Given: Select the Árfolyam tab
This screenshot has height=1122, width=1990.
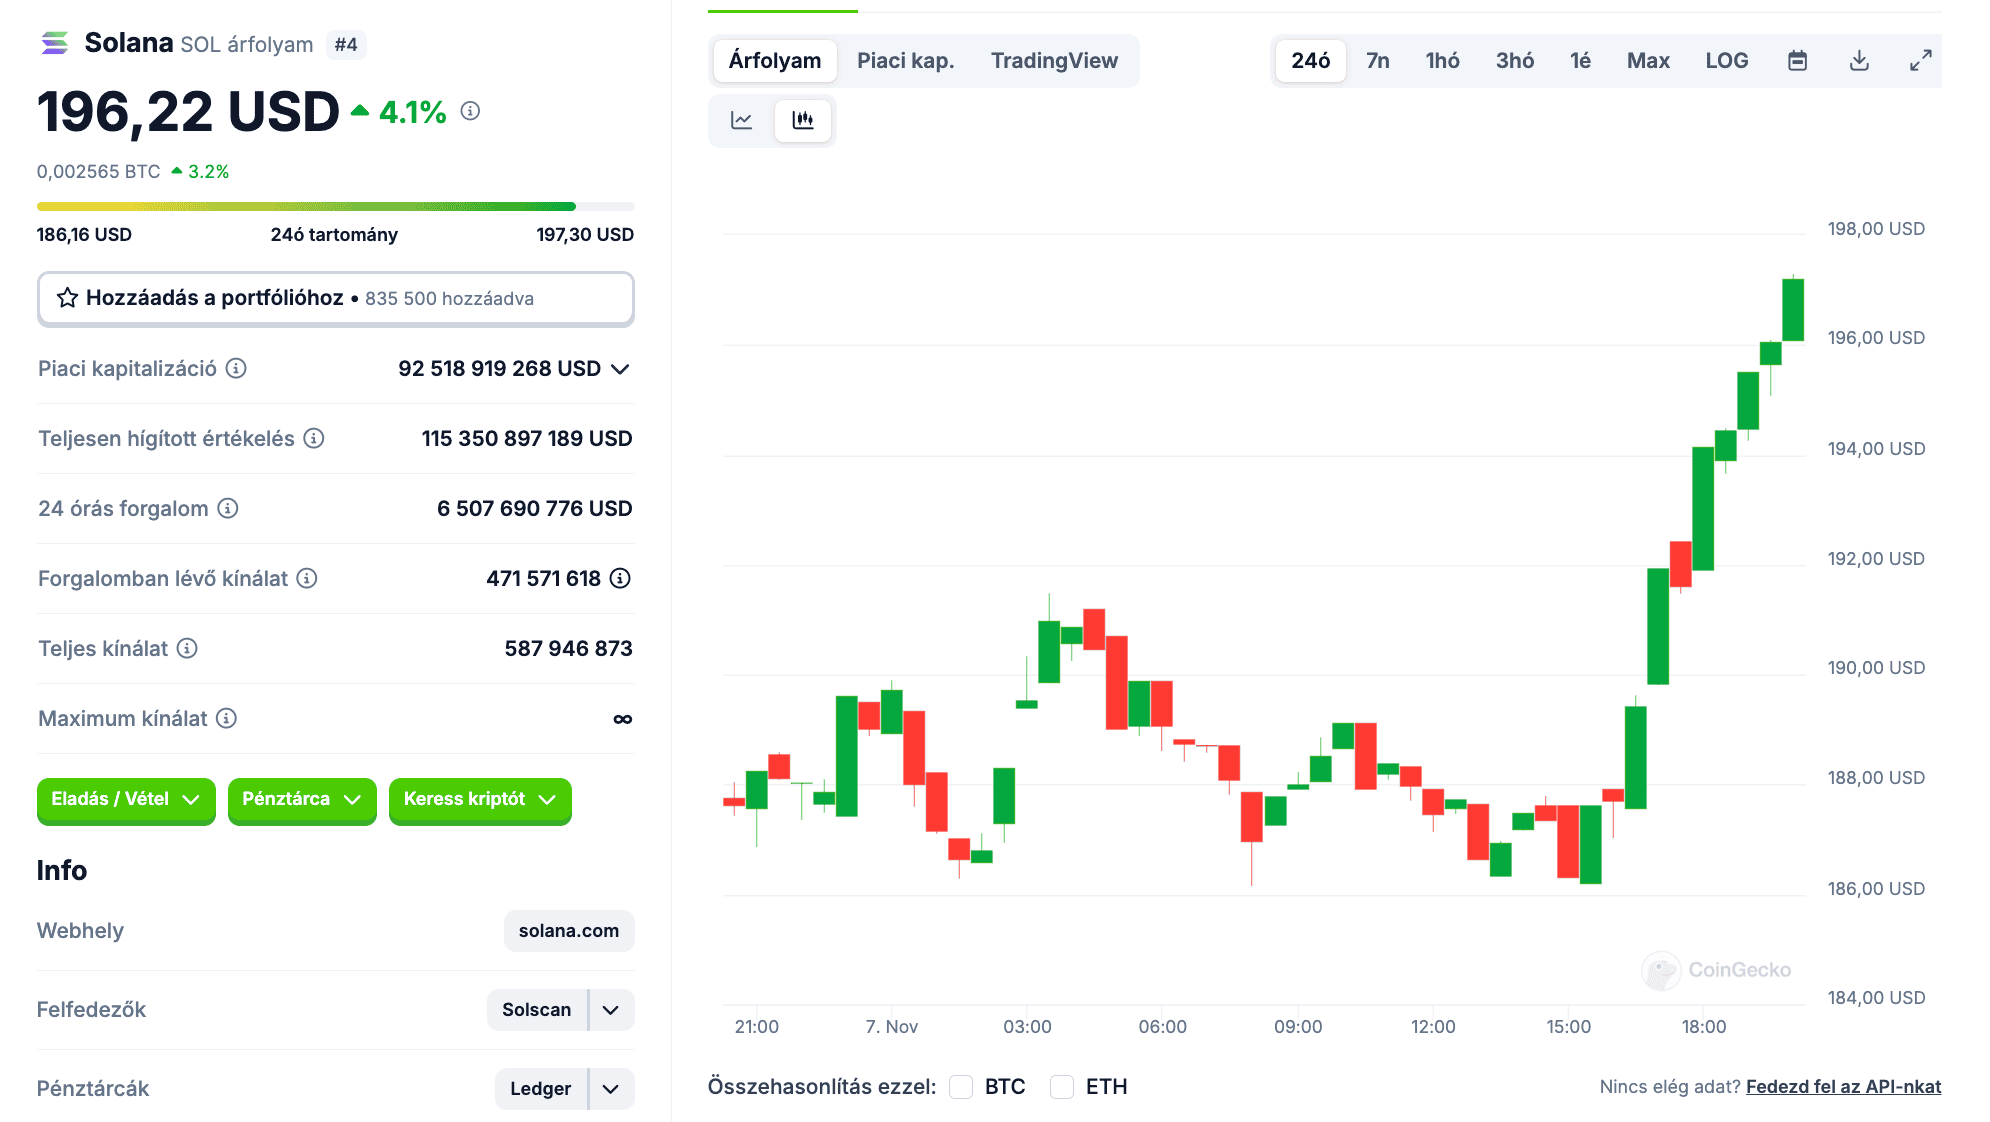Looking at the screenshot, I should click(x=775, y=61).
